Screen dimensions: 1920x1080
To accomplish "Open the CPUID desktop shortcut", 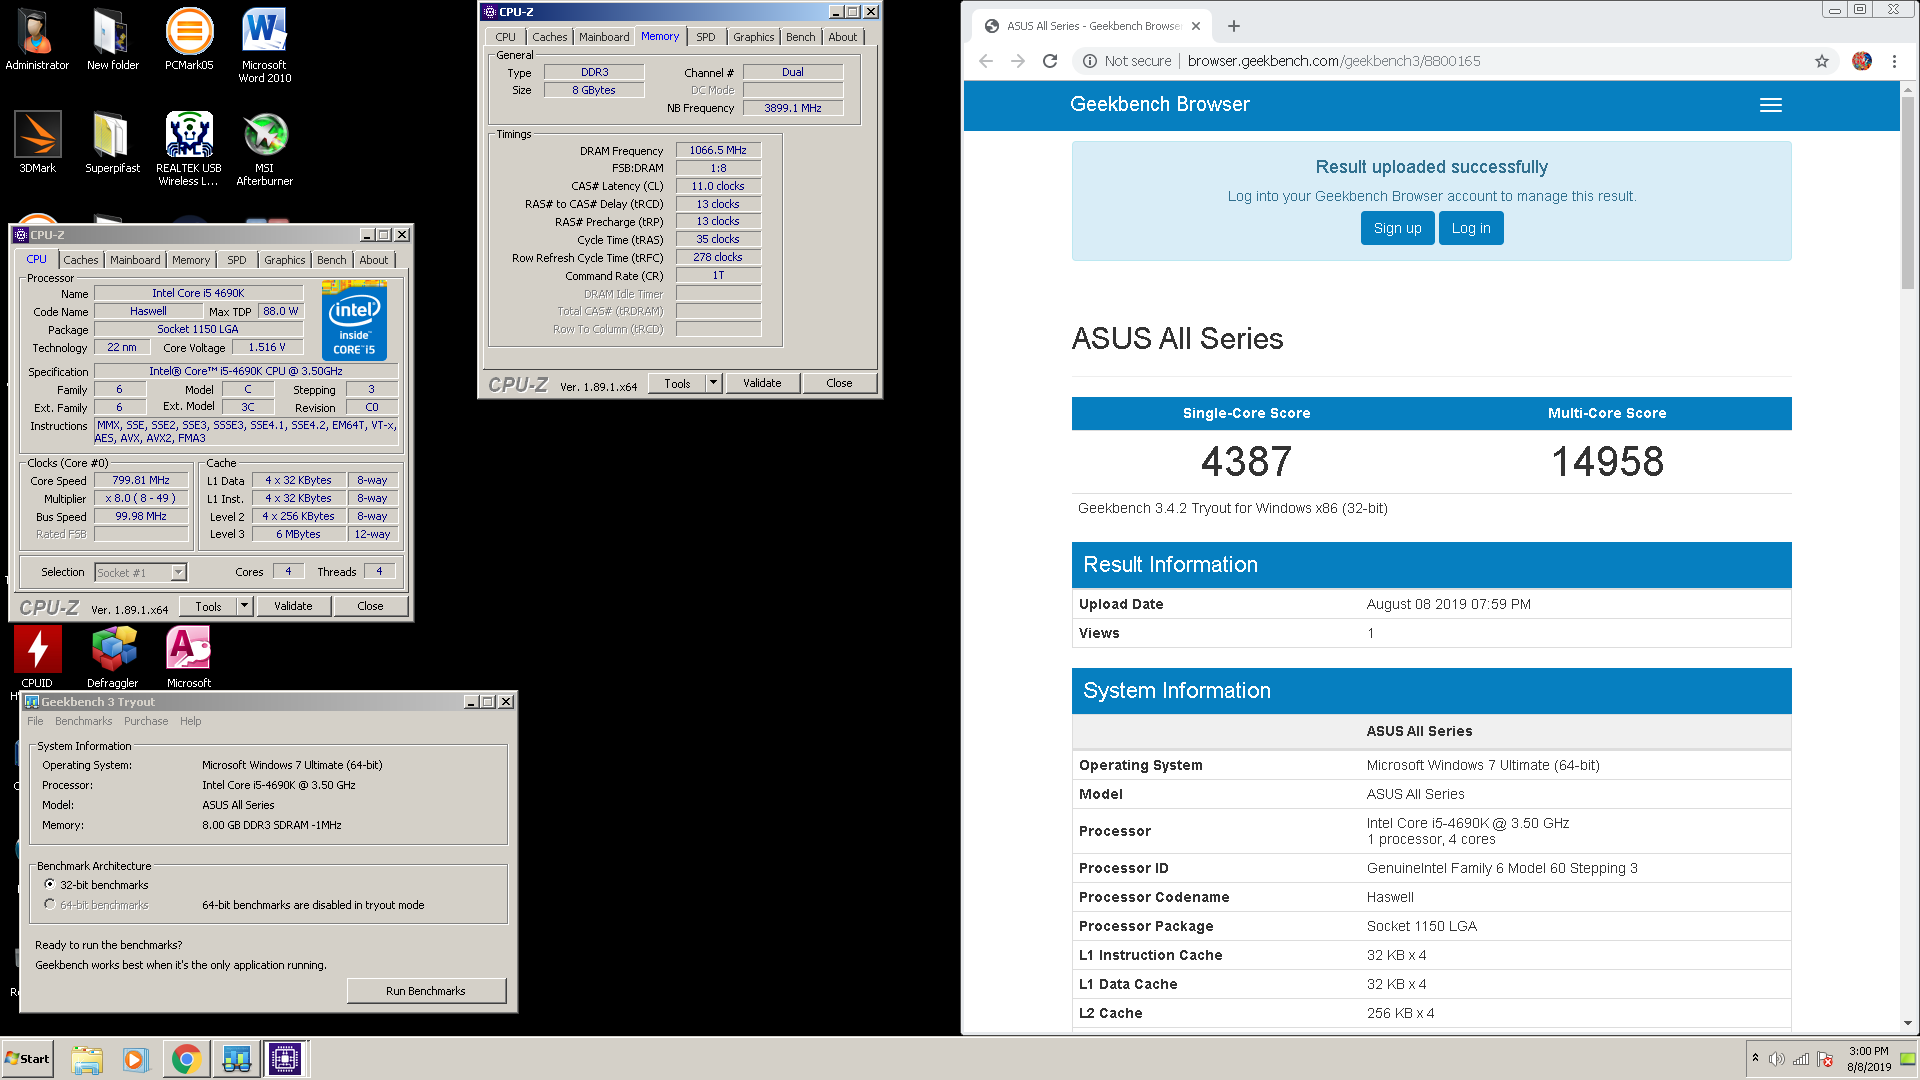I will [37, 657].
